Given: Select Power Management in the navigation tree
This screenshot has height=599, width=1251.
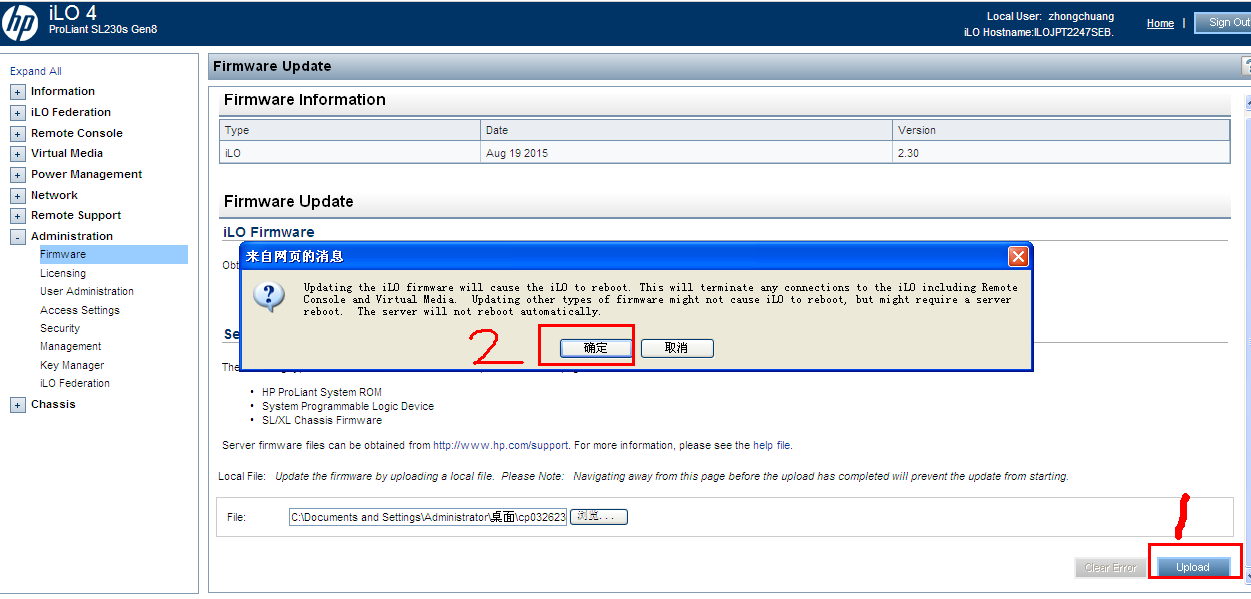Looking at the screenshot, I should point(86,174).
